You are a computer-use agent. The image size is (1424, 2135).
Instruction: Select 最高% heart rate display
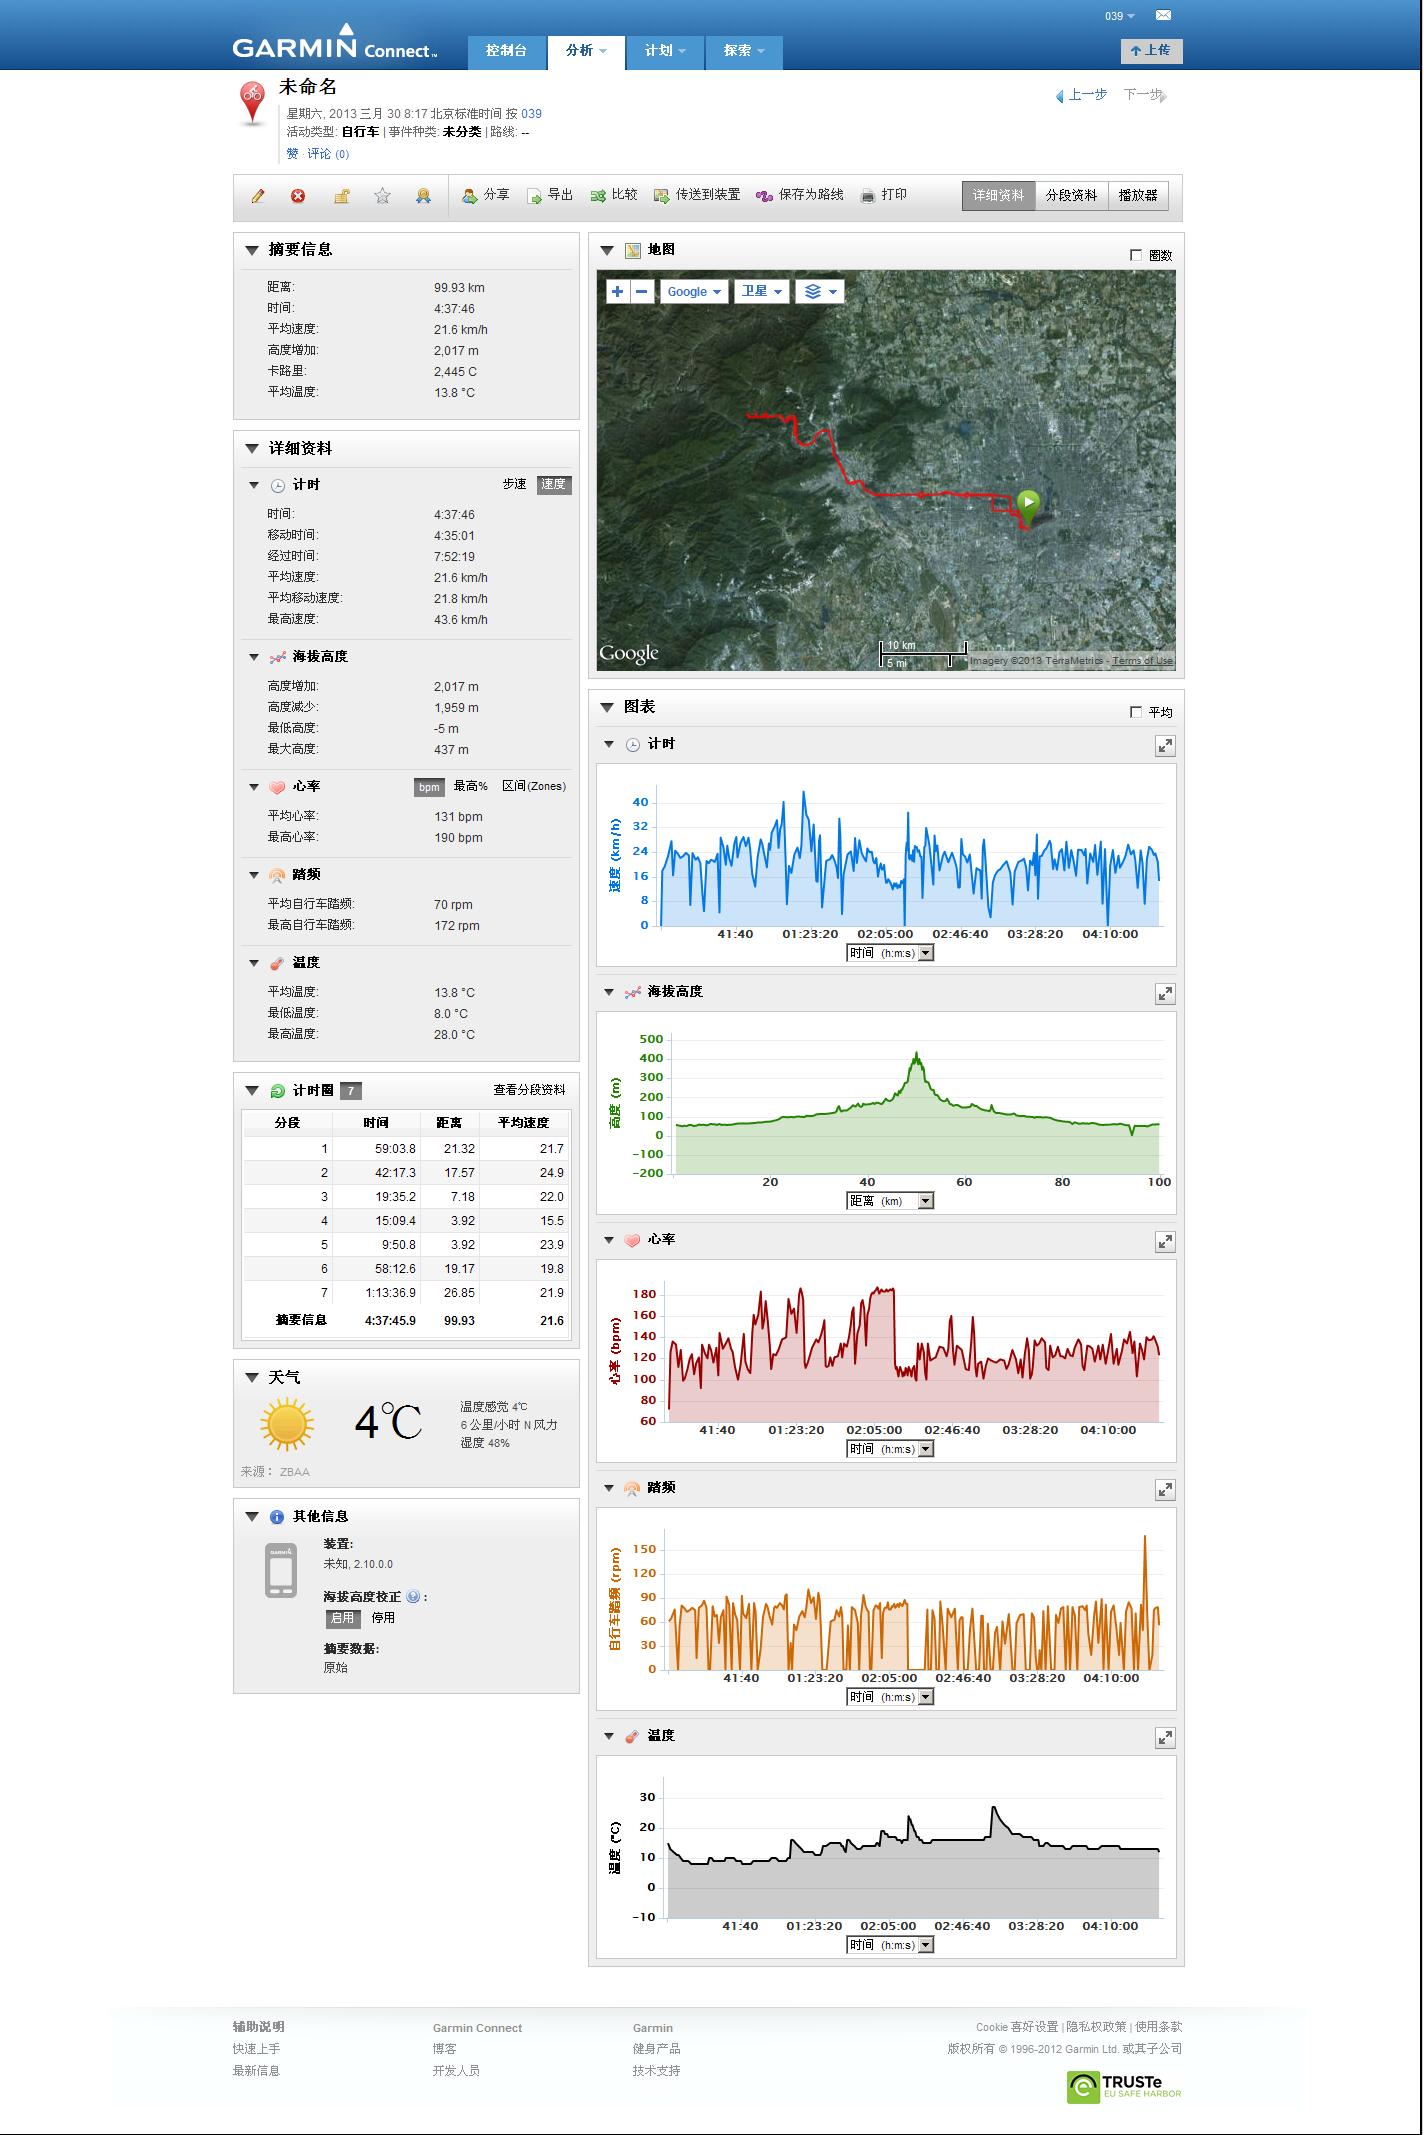(471, 786)
